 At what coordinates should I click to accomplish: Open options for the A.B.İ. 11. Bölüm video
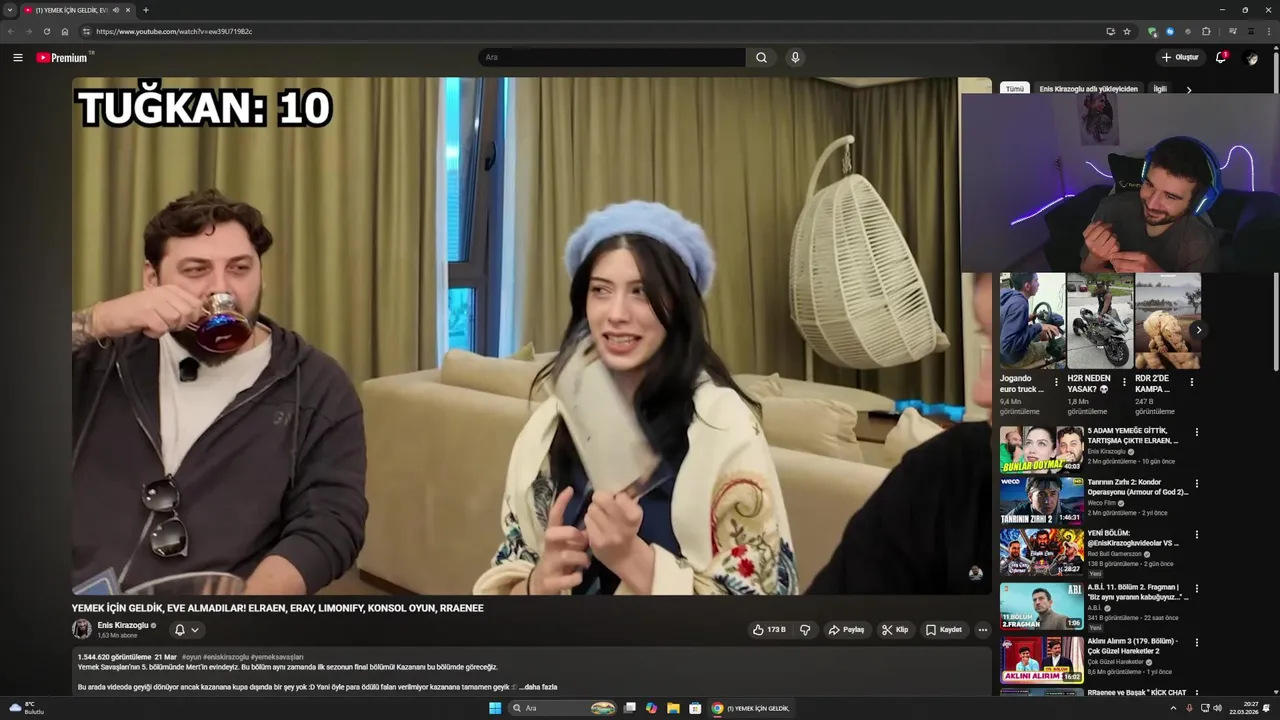click(x=1196, y=589)
